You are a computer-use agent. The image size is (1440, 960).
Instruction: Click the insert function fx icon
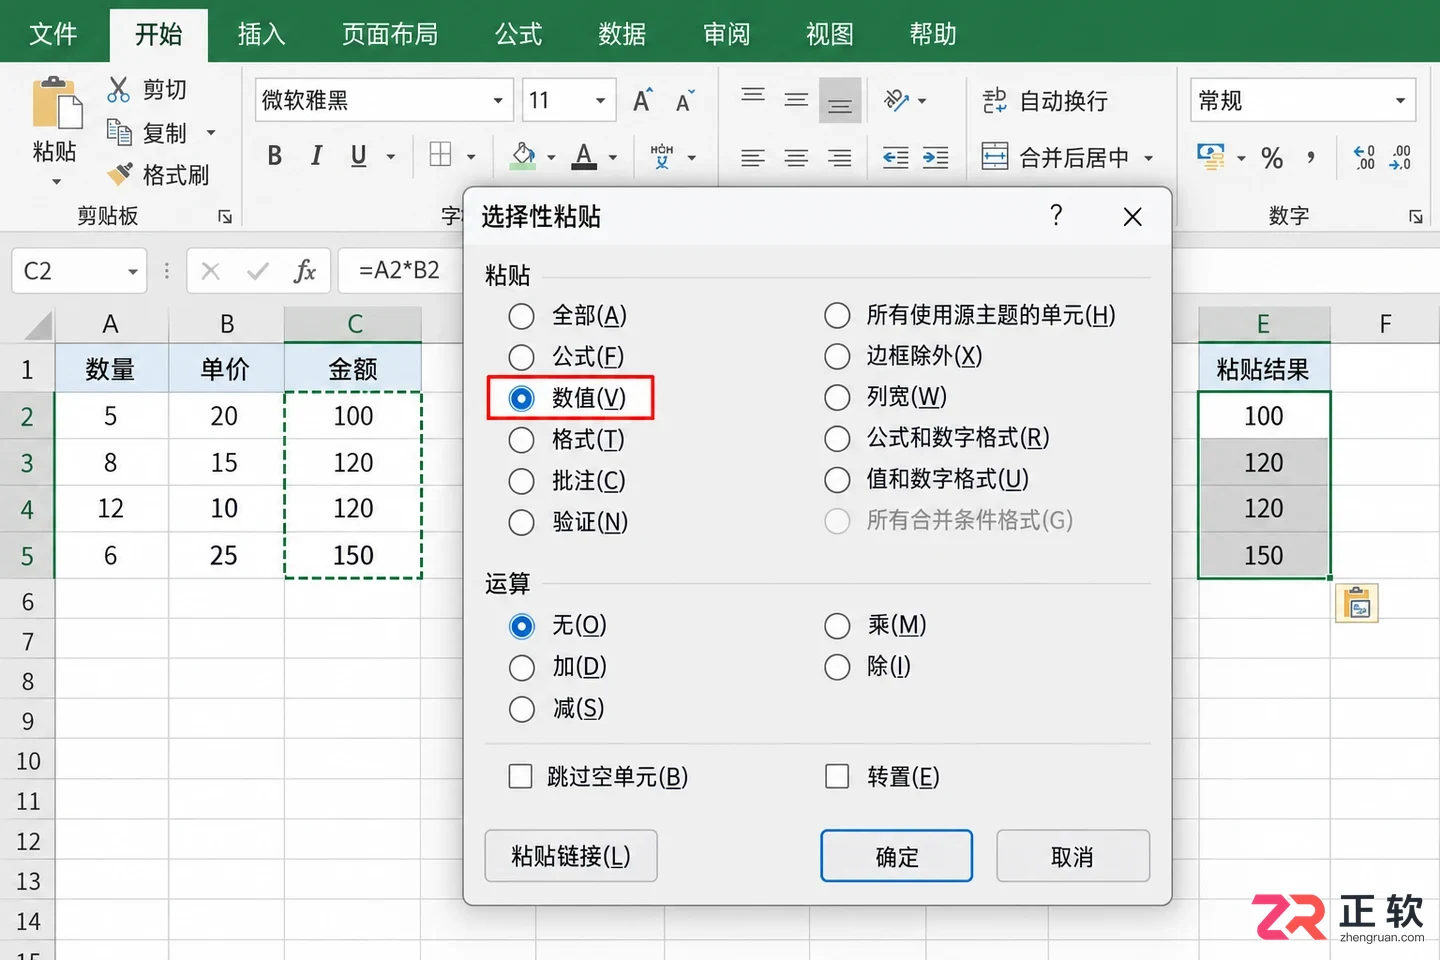pyautogui.click(x=305, y=271)
